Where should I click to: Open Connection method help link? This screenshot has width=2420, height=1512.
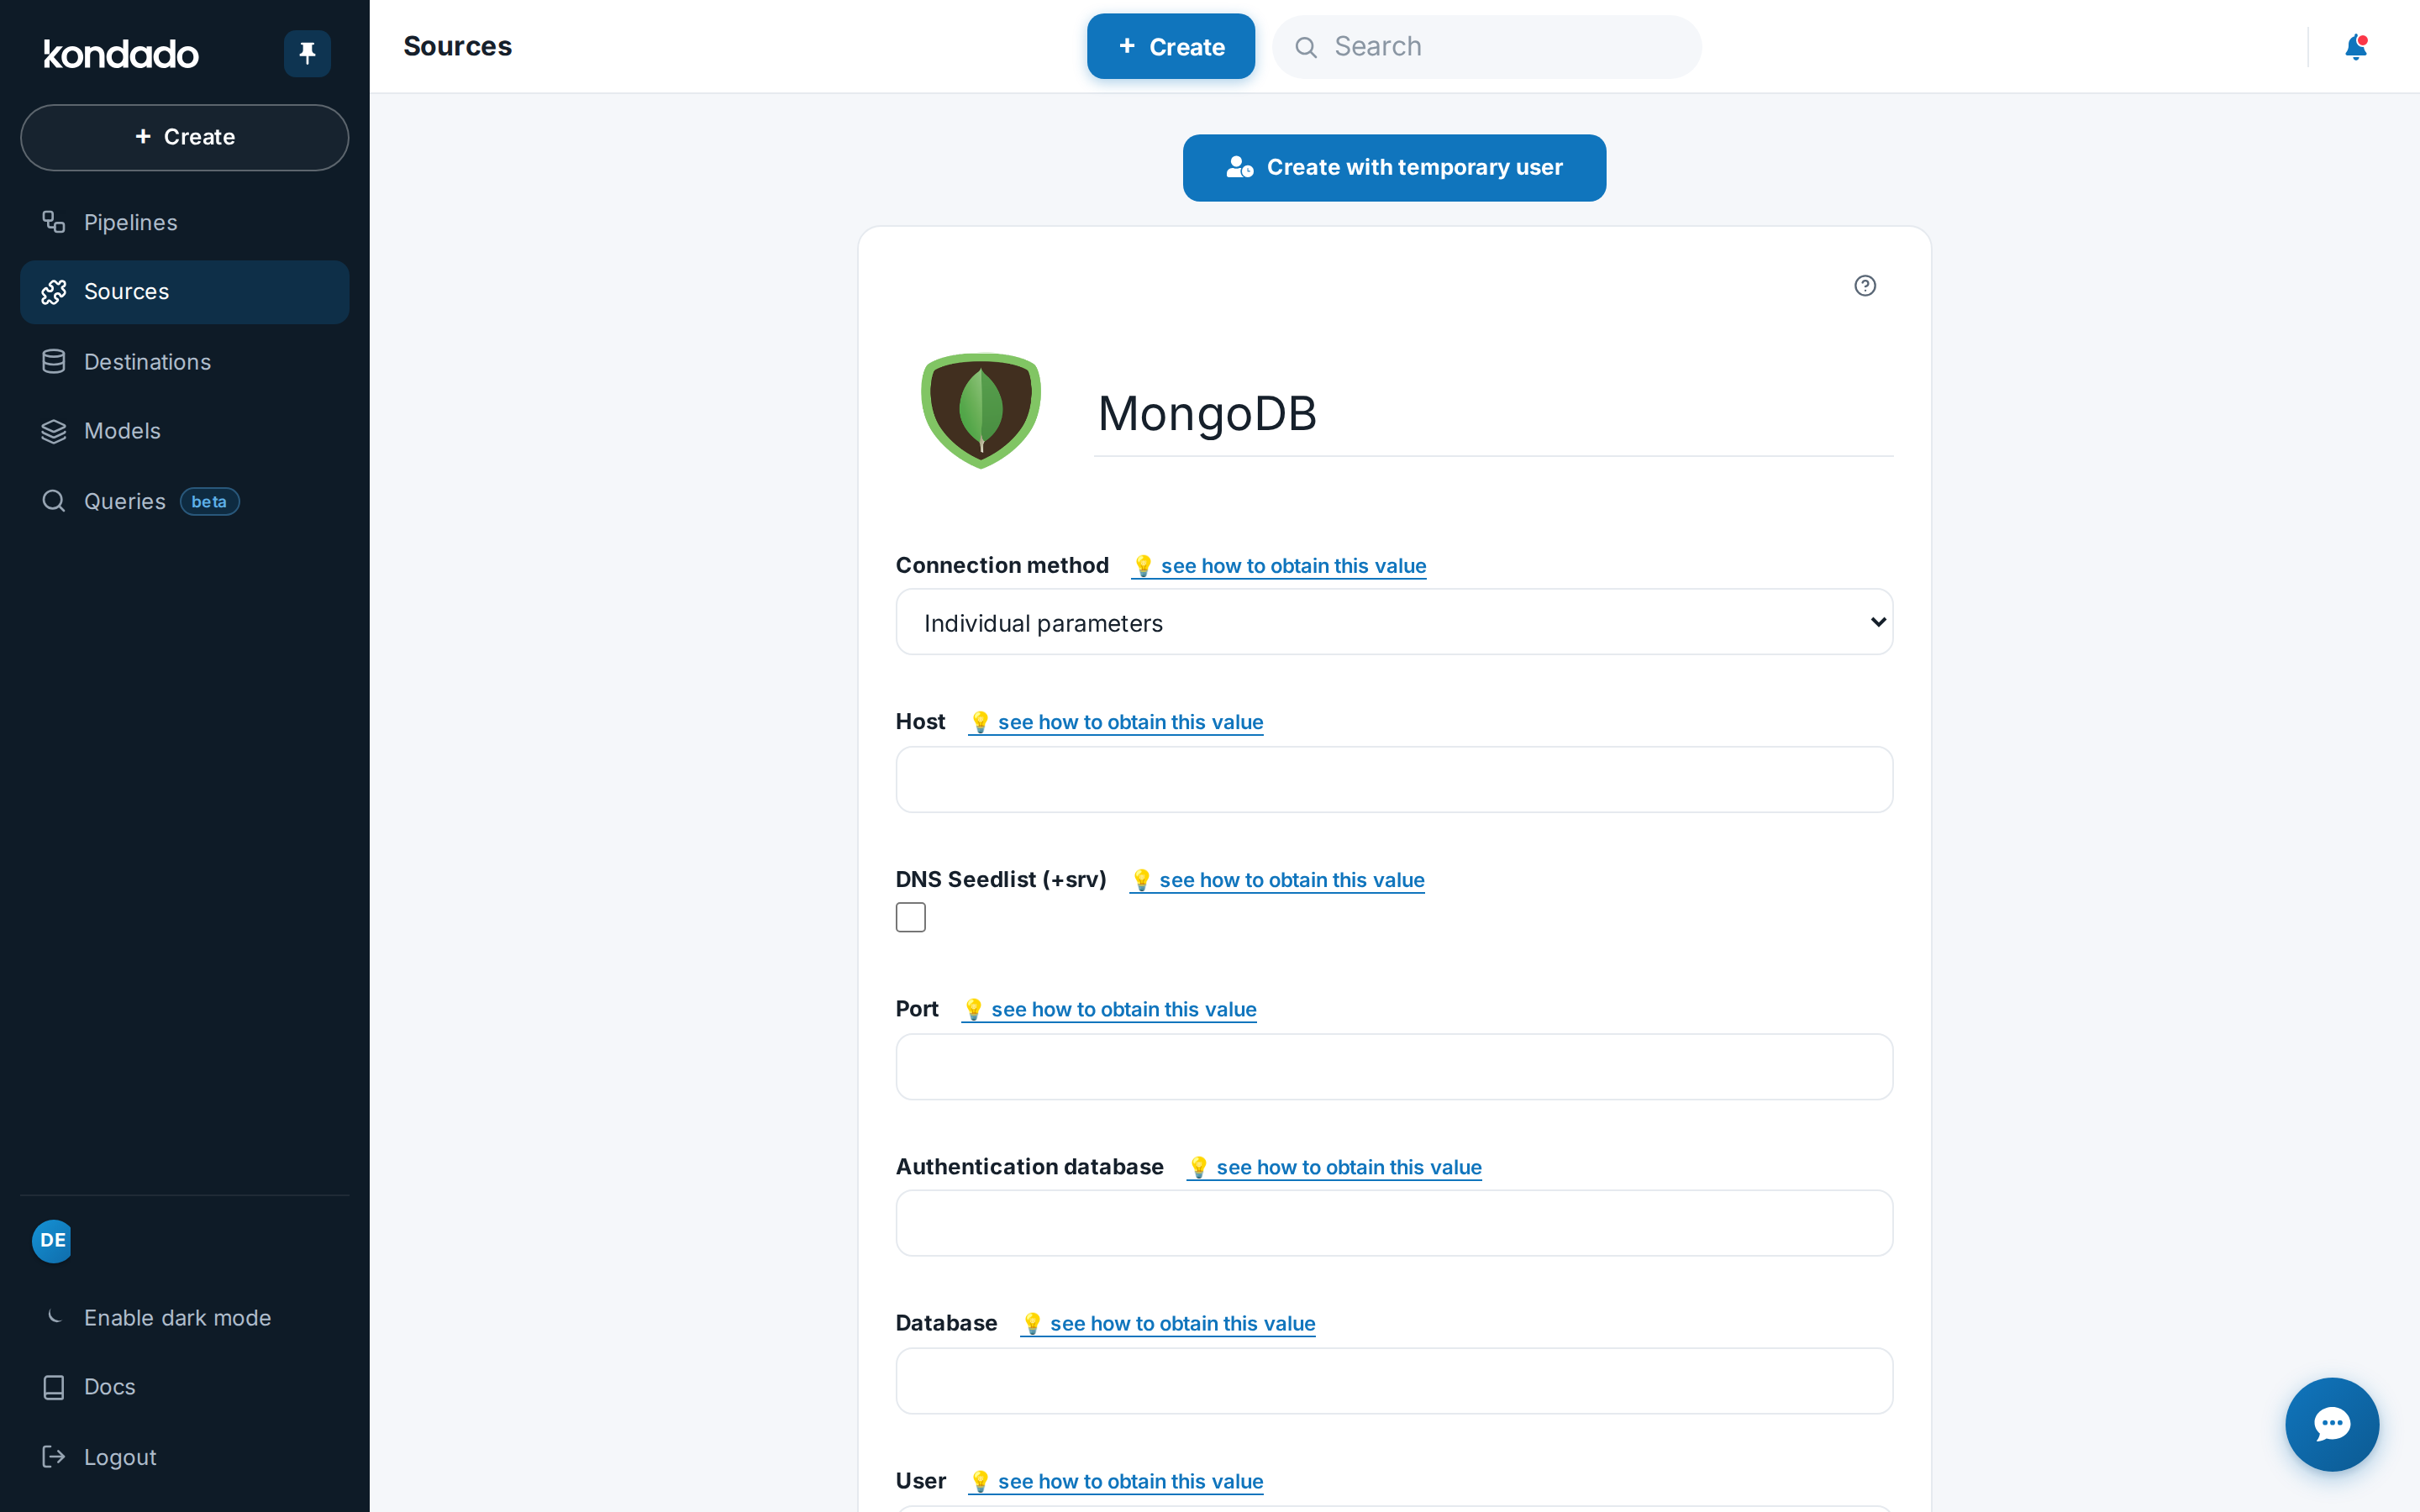1279,566
